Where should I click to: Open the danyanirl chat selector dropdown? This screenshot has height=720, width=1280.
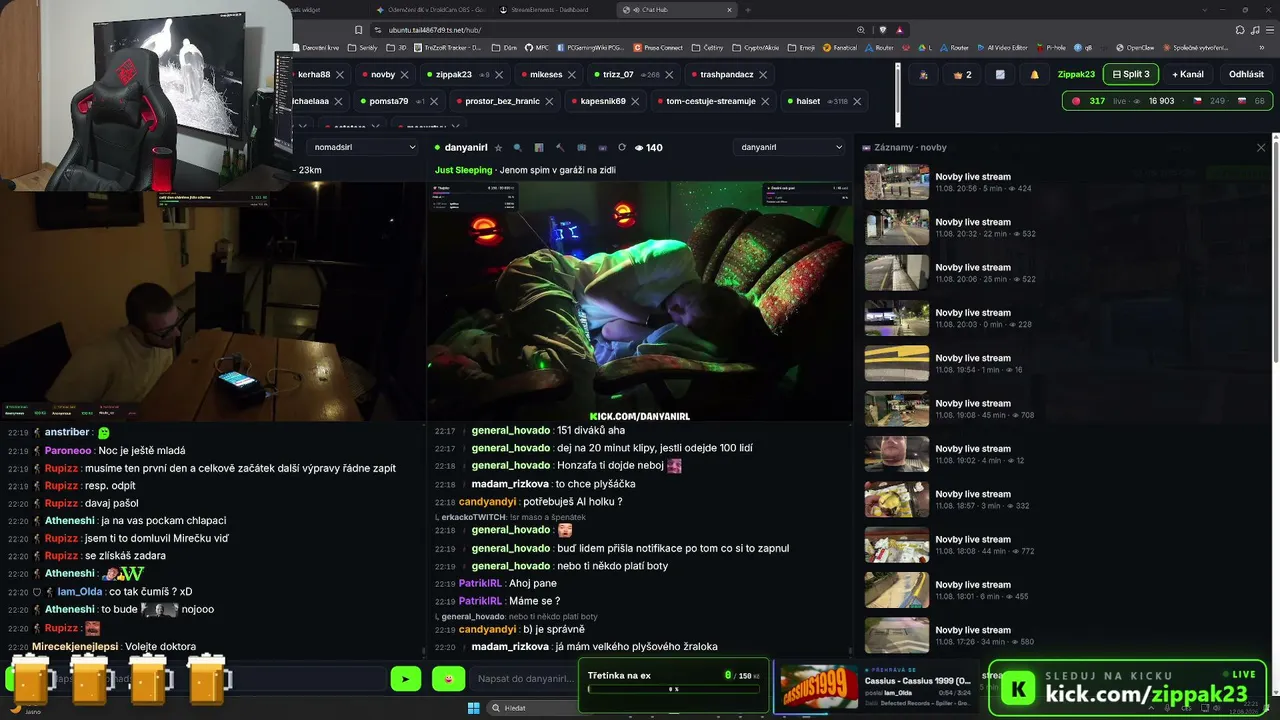(x=790, y=147)
